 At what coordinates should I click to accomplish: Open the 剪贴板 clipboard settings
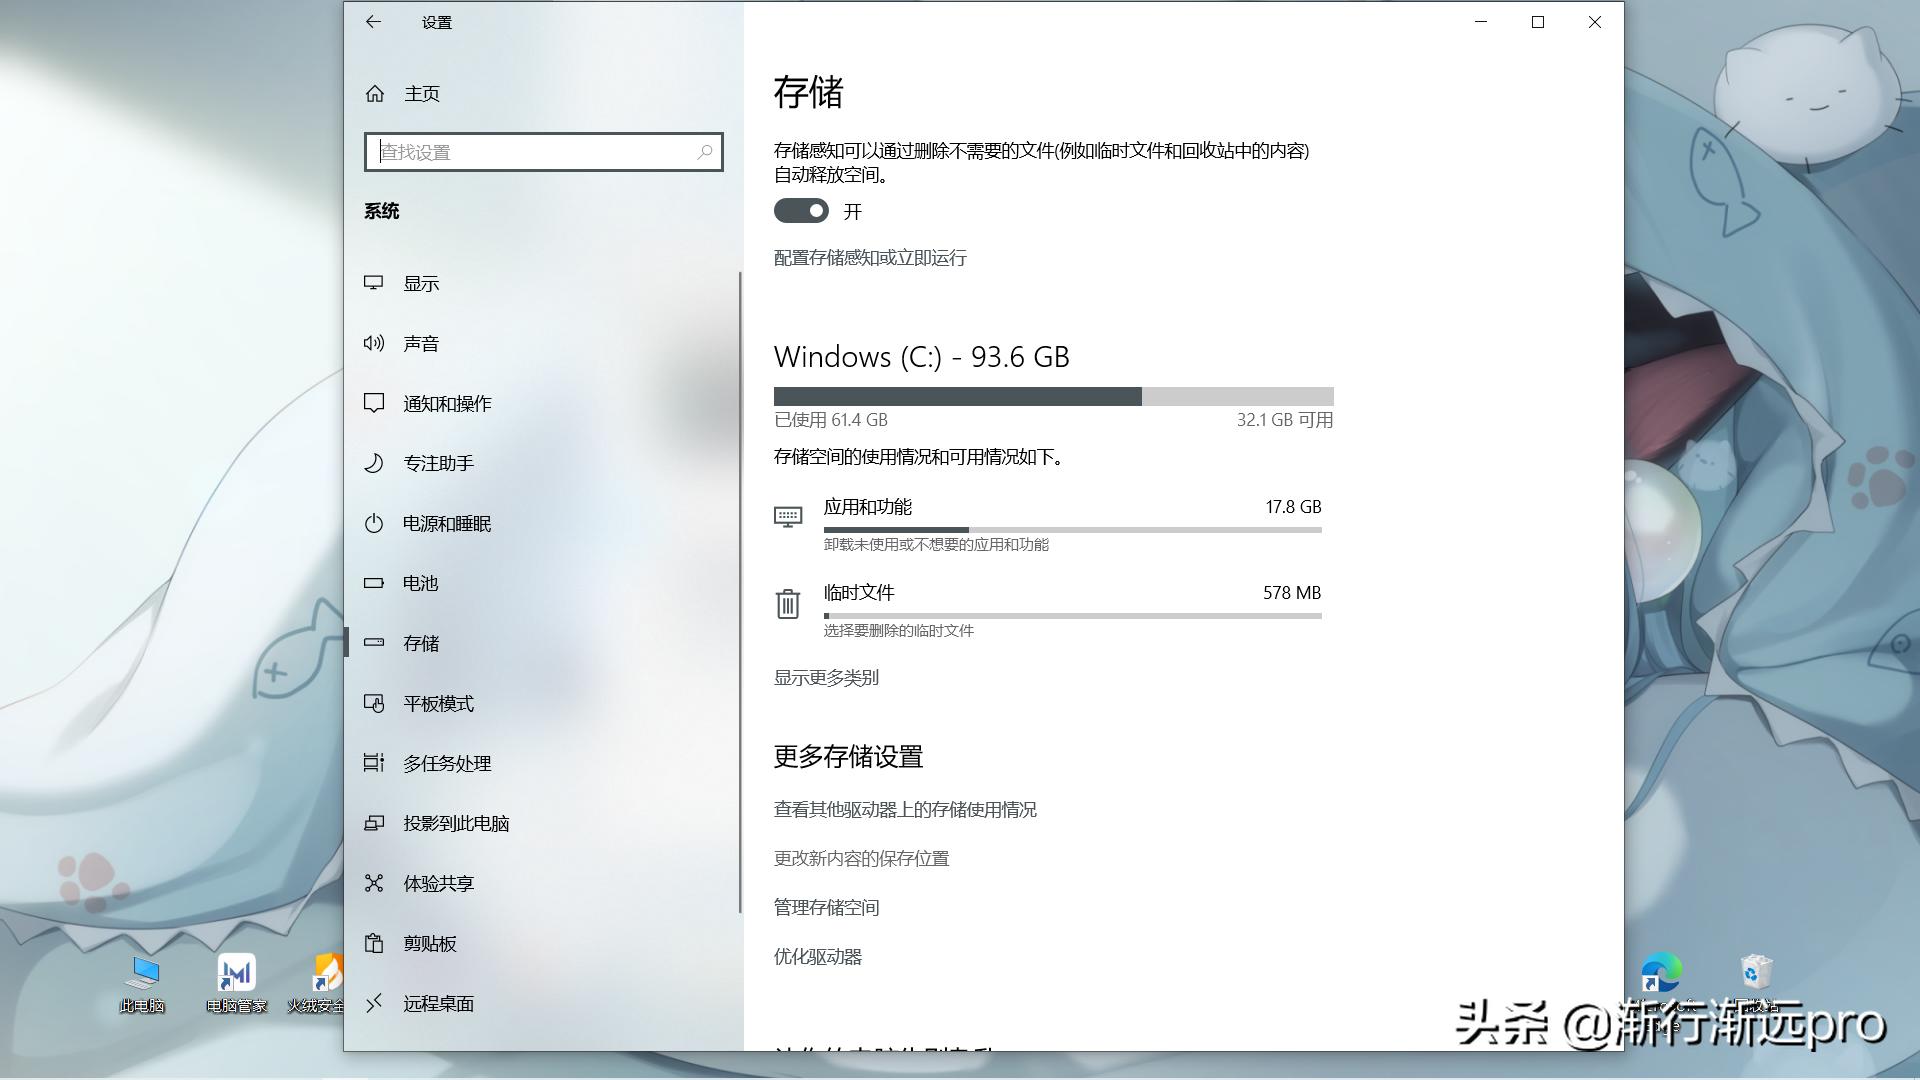pyautogui.click(x=429, y=943)
